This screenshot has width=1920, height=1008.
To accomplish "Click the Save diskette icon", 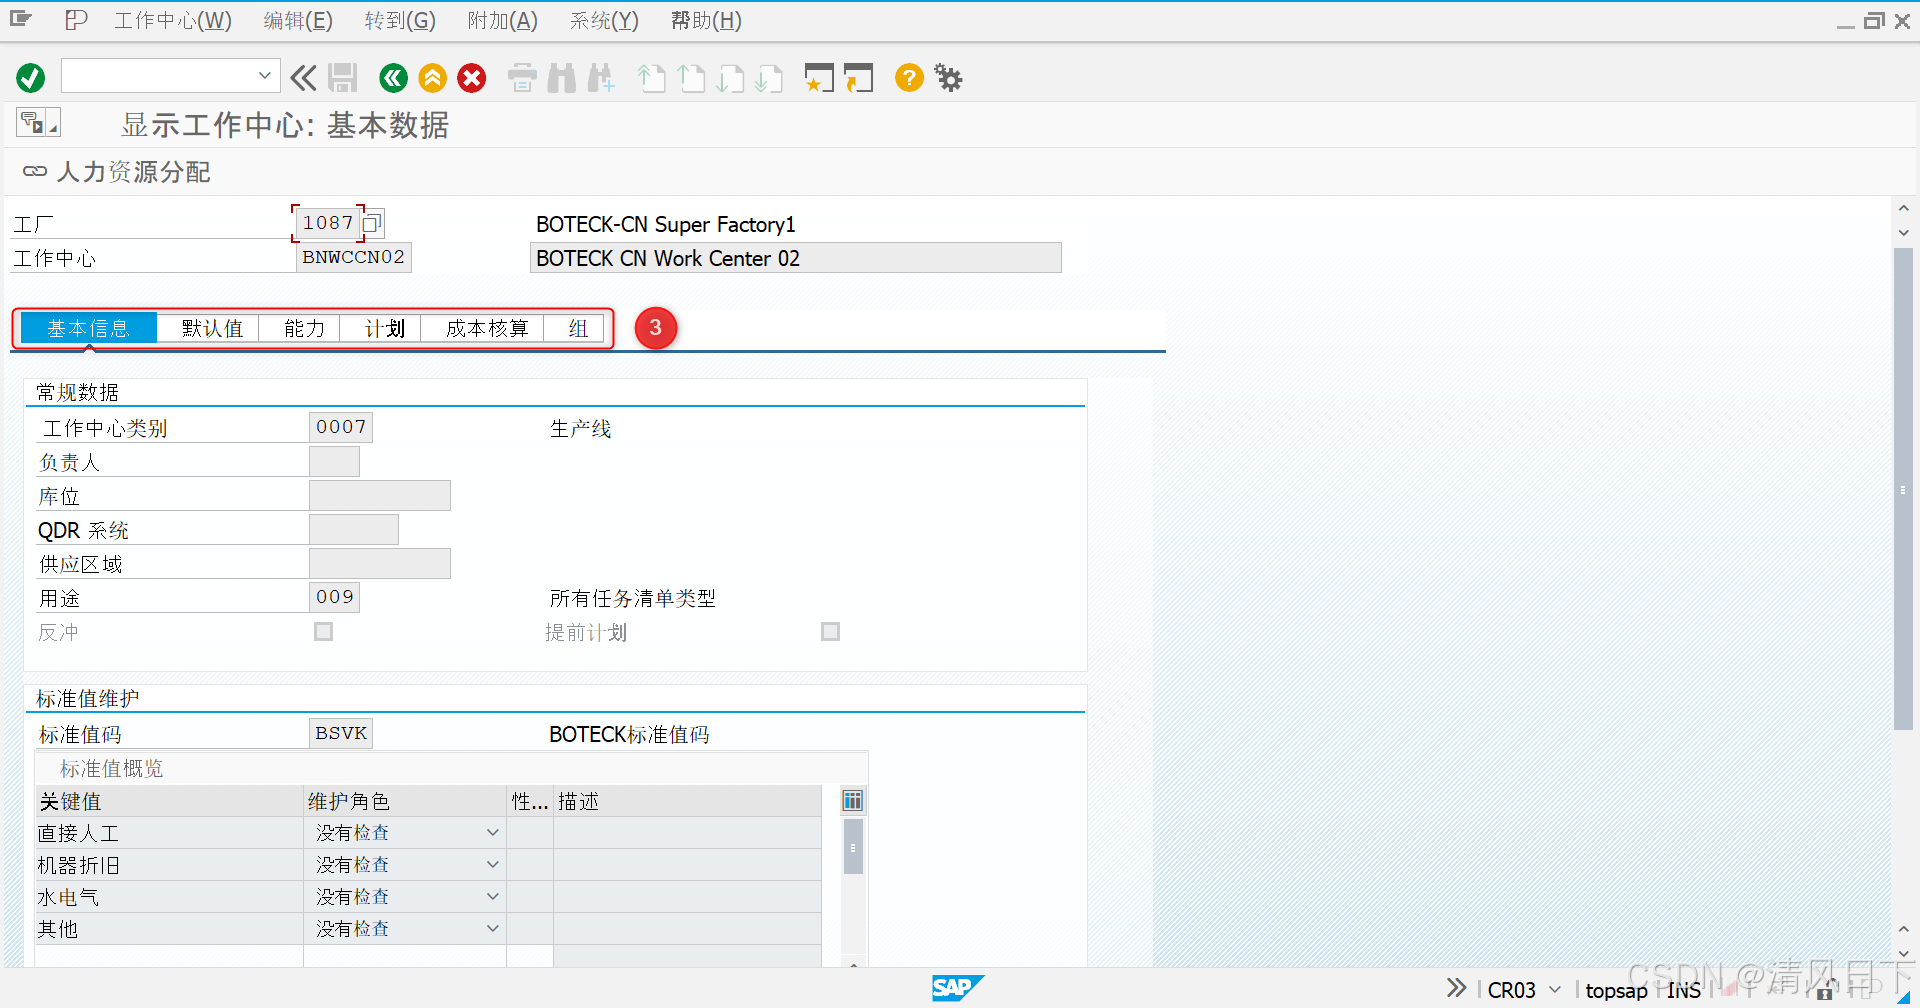I will (343, 78).
